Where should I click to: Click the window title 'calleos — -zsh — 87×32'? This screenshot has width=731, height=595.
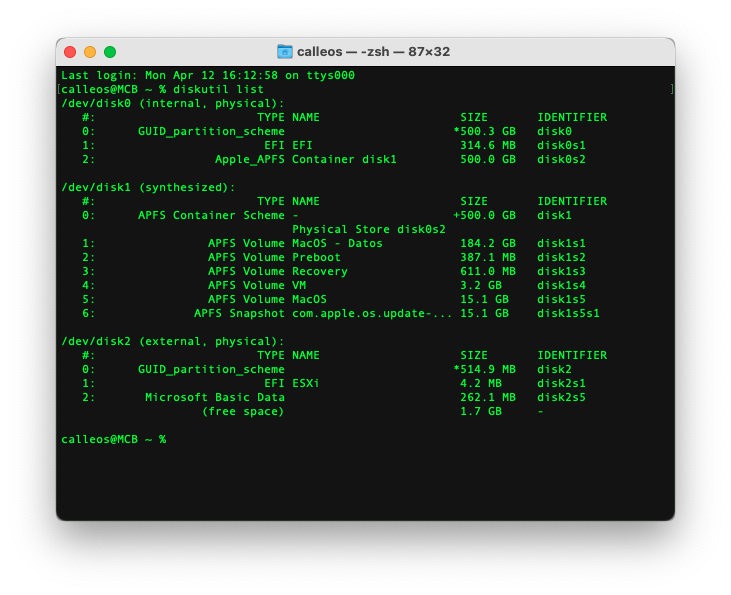[373, 51]
